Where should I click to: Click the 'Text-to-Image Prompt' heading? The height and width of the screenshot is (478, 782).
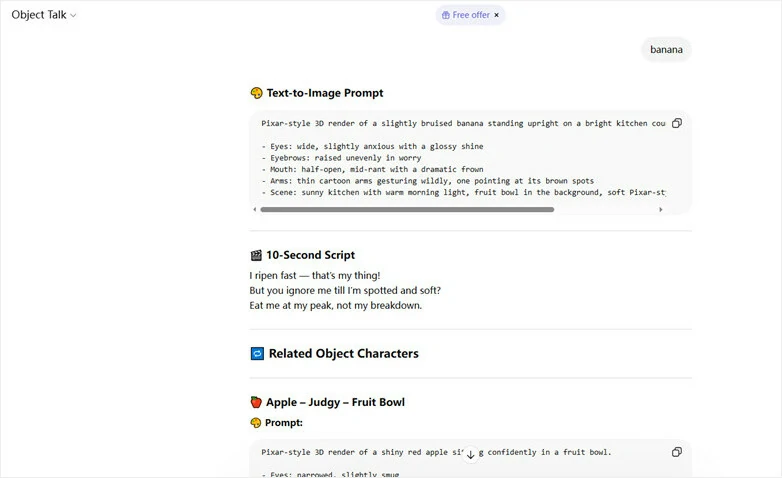325,93
